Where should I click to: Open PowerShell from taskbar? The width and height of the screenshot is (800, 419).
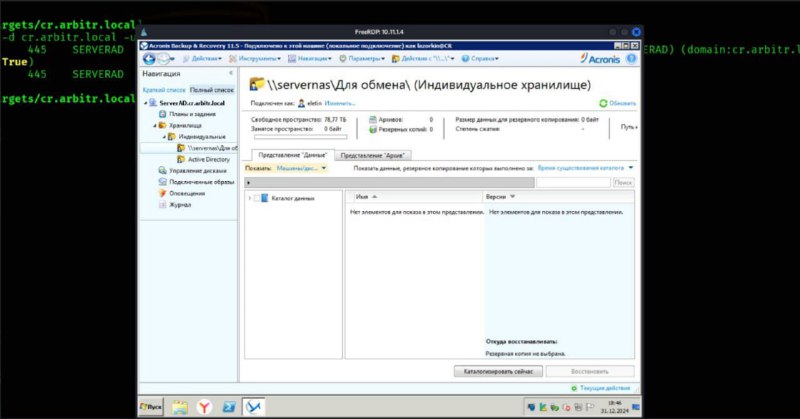(229, 407)
